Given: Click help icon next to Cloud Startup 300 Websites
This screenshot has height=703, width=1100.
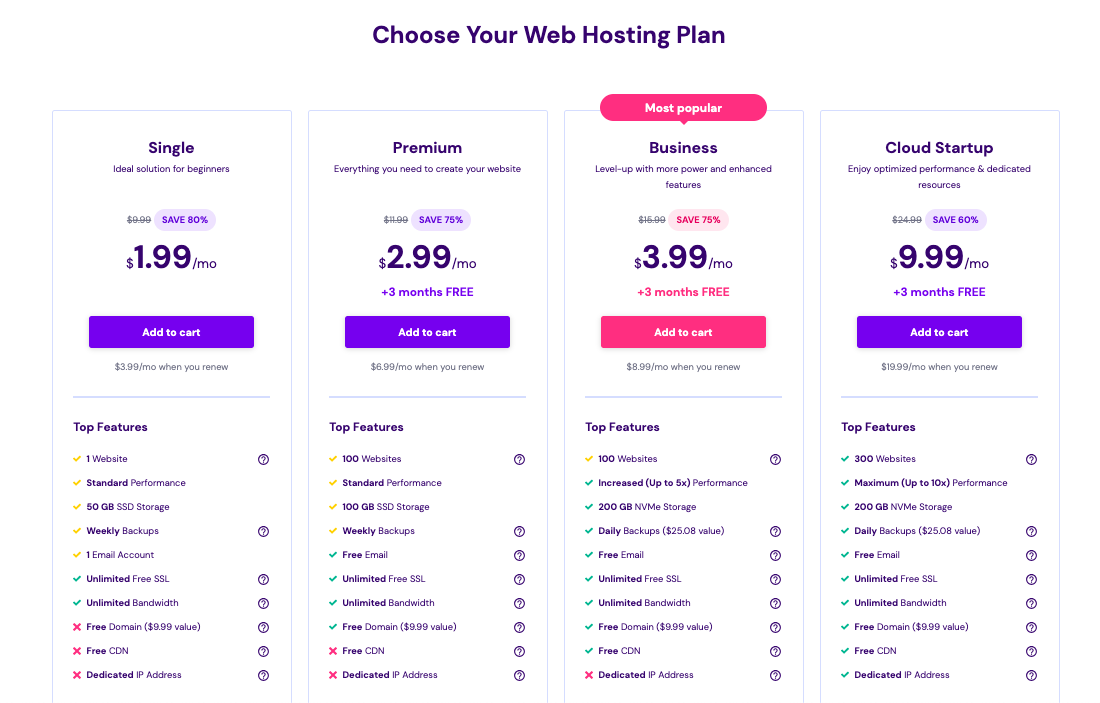Looking at the screenshot, I should [1031, 460].
